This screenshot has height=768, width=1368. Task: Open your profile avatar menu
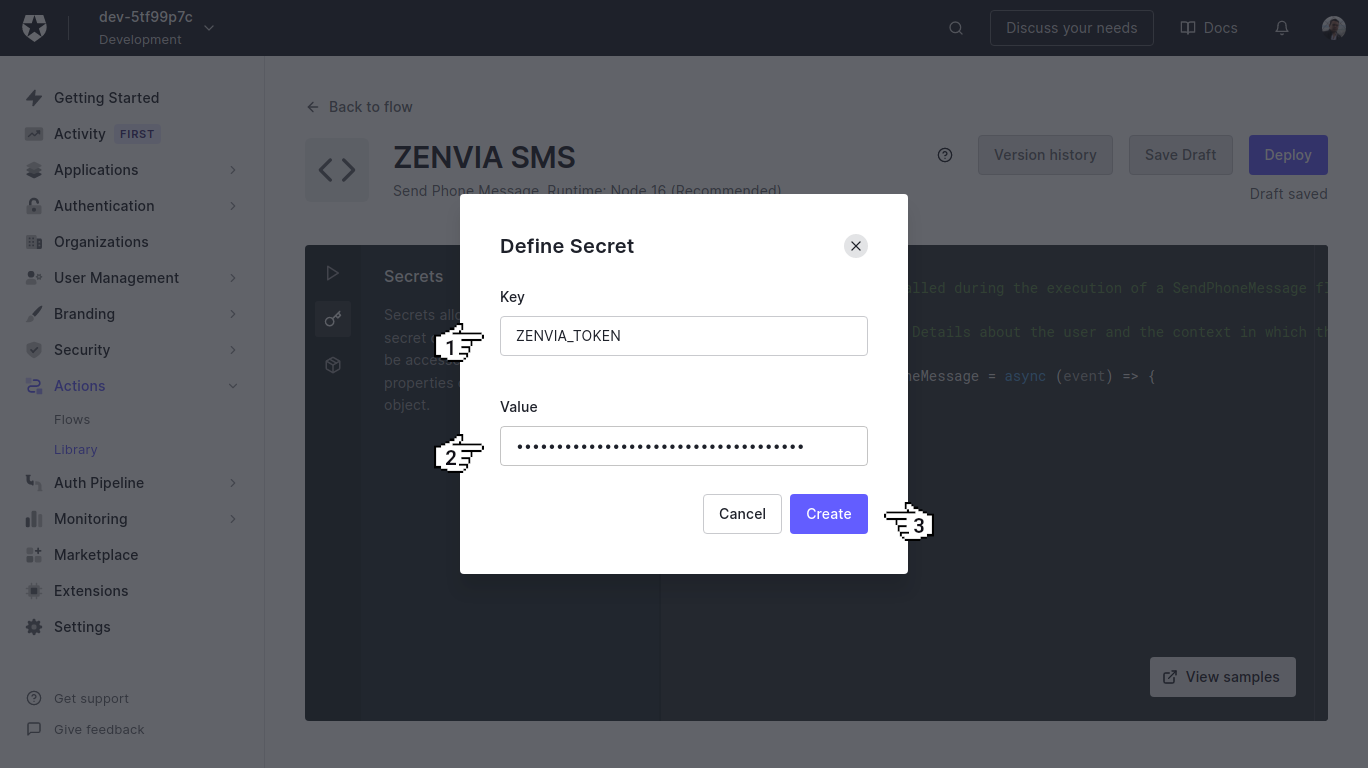(1334, 28)
